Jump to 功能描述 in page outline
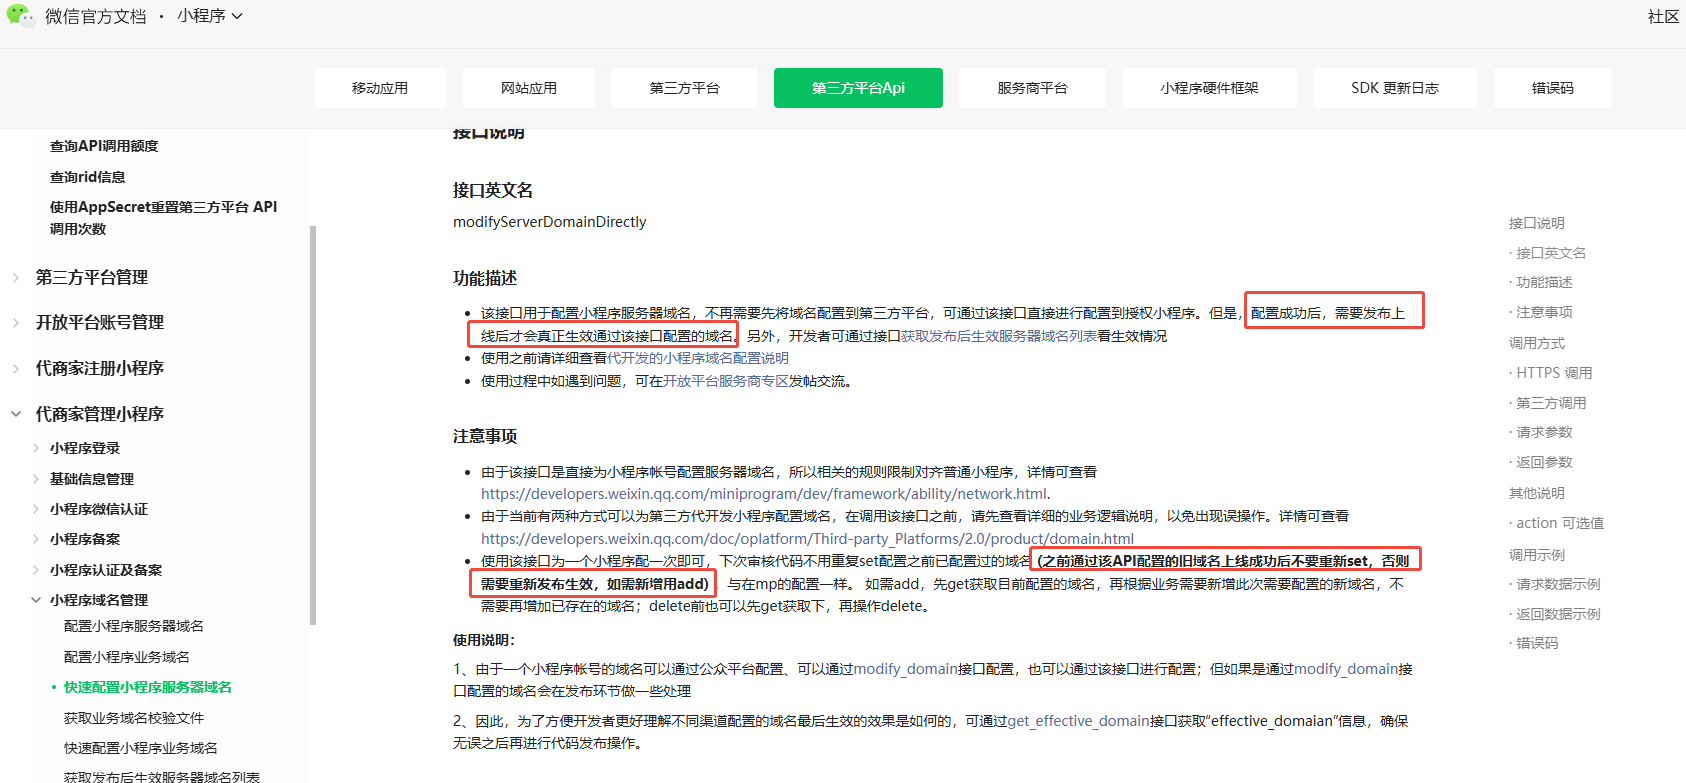This screenshot has width=1686, height=783. [x=1544, y=282]
